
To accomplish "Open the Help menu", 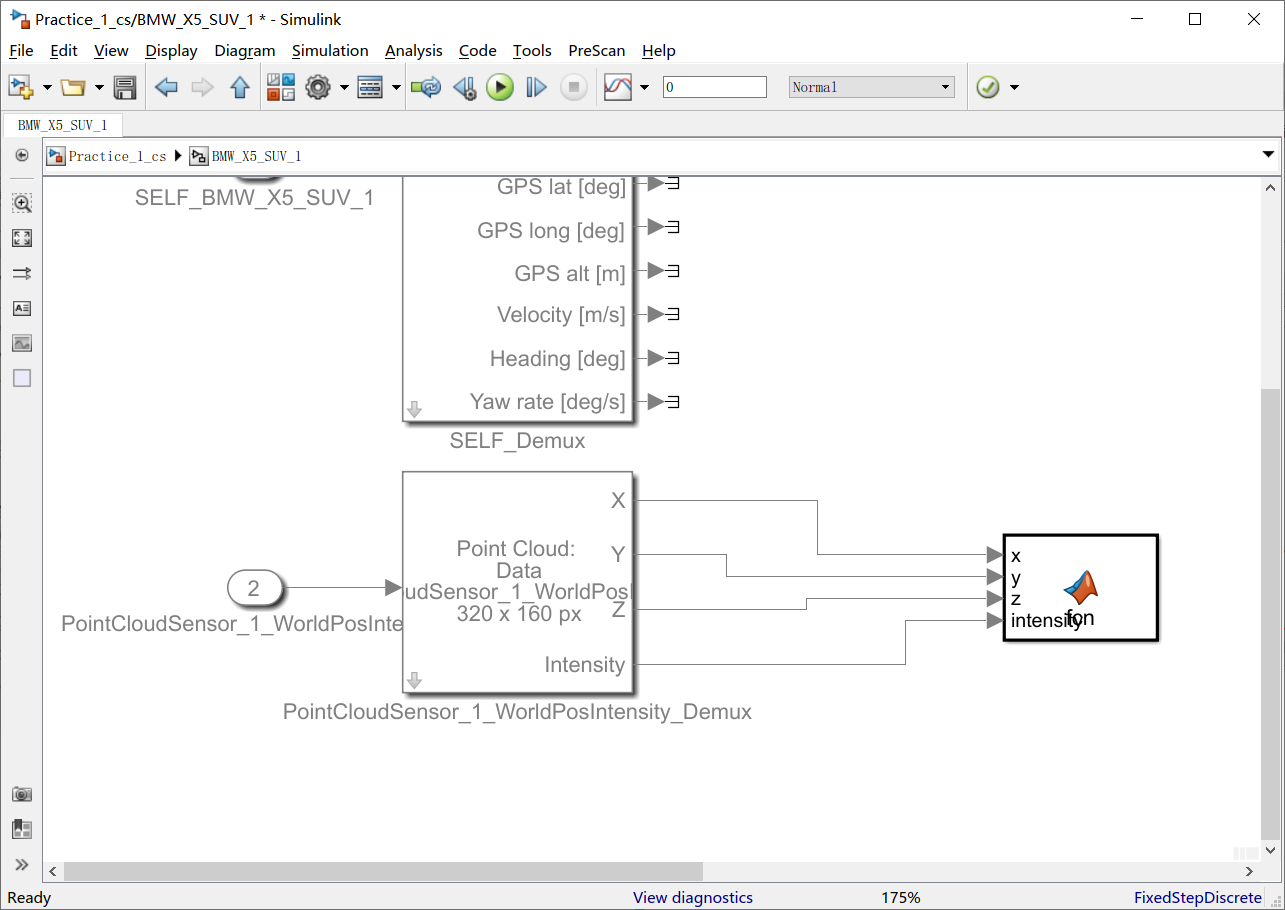I will pos(659,50).
